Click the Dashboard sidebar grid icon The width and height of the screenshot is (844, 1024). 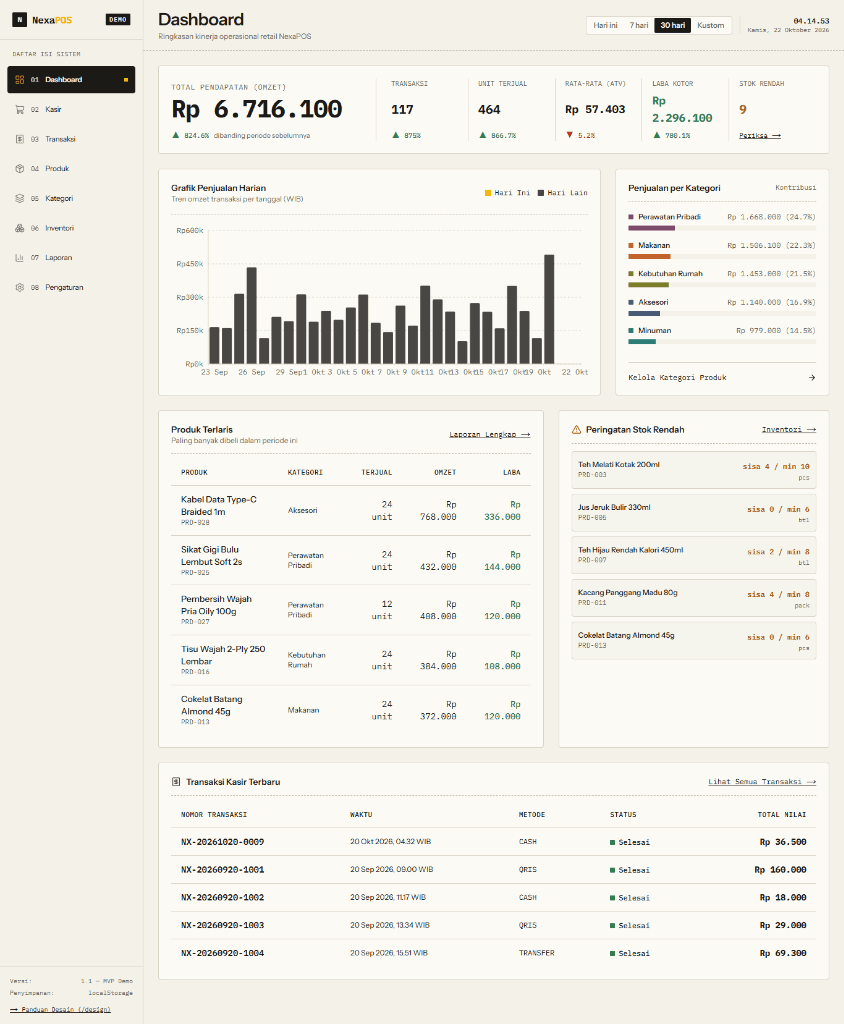(20, 80)
